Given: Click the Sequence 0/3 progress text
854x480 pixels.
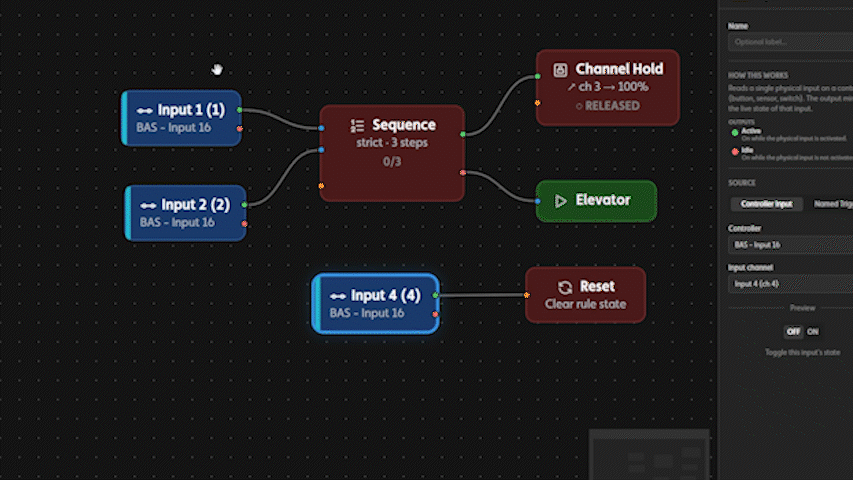Looking at the screenshot, I should [x=392, y=162].
